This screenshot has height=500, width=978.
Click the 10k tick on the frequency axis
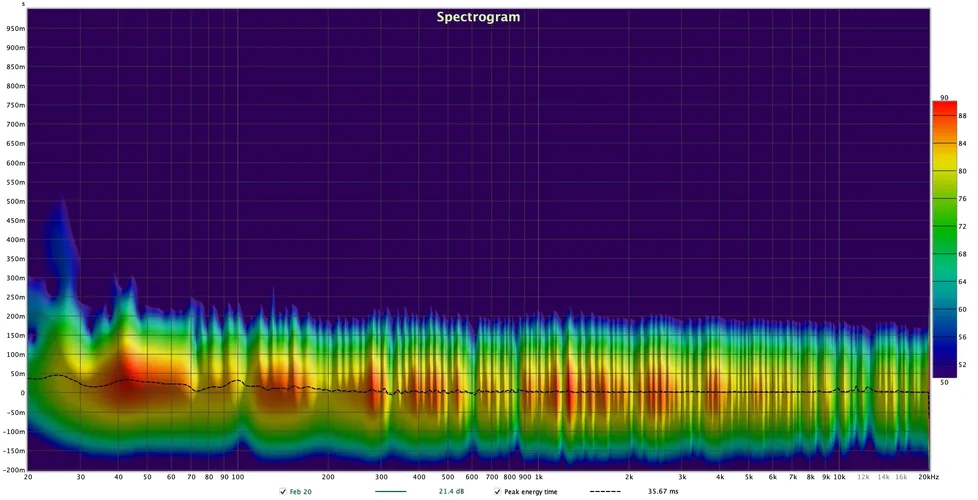tap(840, 478)
